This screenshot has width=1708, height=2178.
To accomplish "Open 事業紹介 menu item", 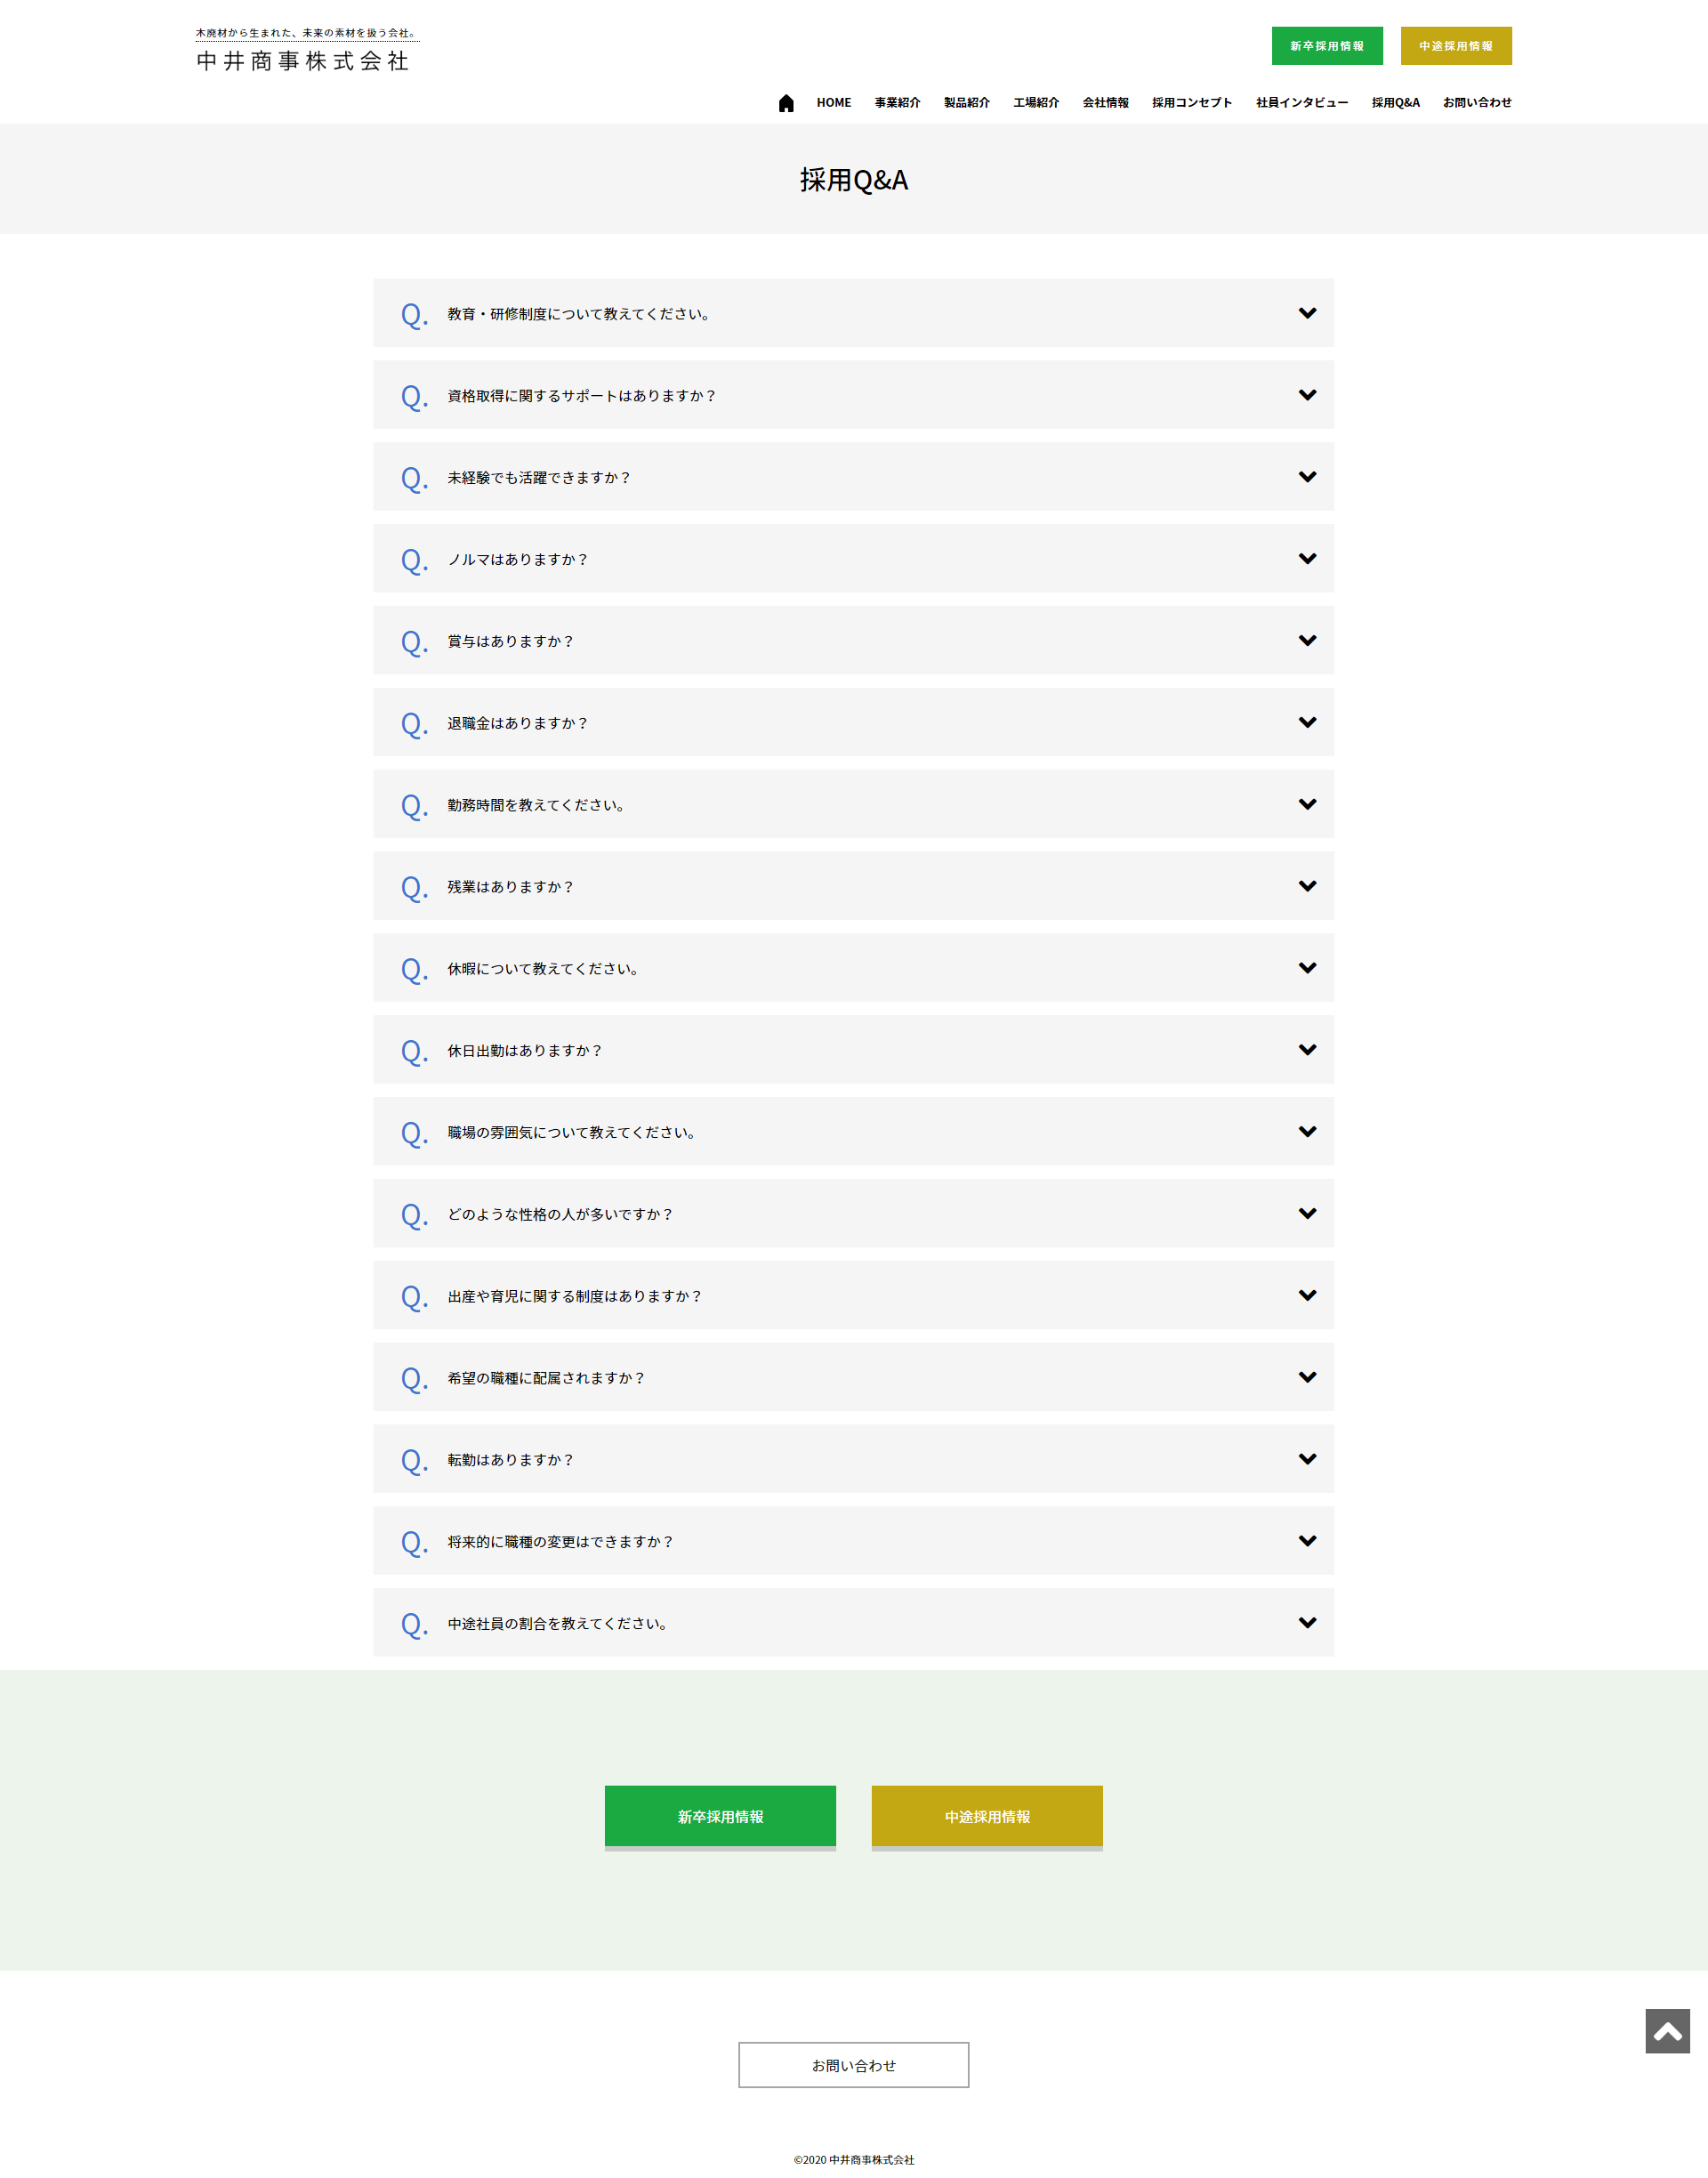I will pyautogui.click(x=897, y=103).
